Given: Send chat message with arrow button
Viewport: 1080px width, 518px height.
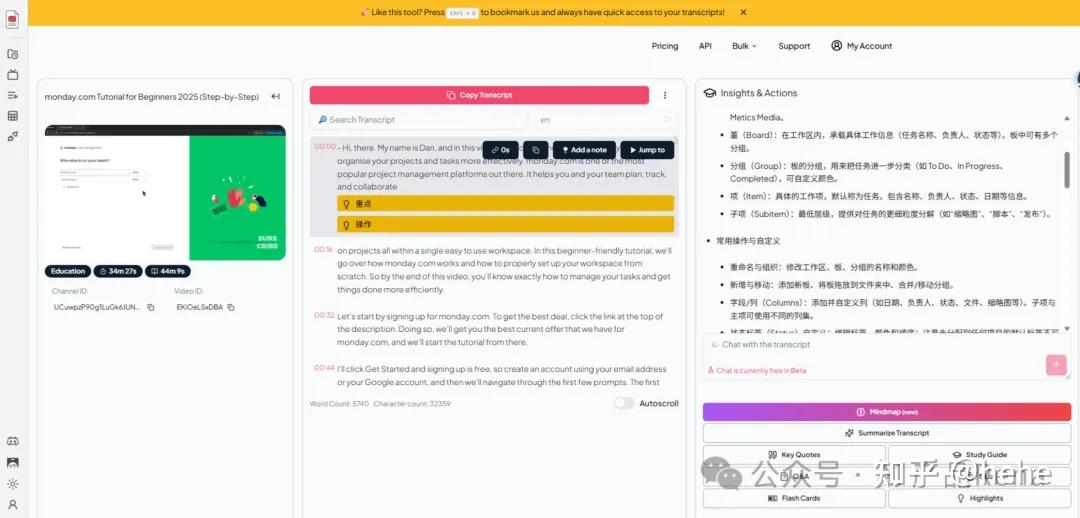Looking at the screenshot, I should [x=1056, y=365].
